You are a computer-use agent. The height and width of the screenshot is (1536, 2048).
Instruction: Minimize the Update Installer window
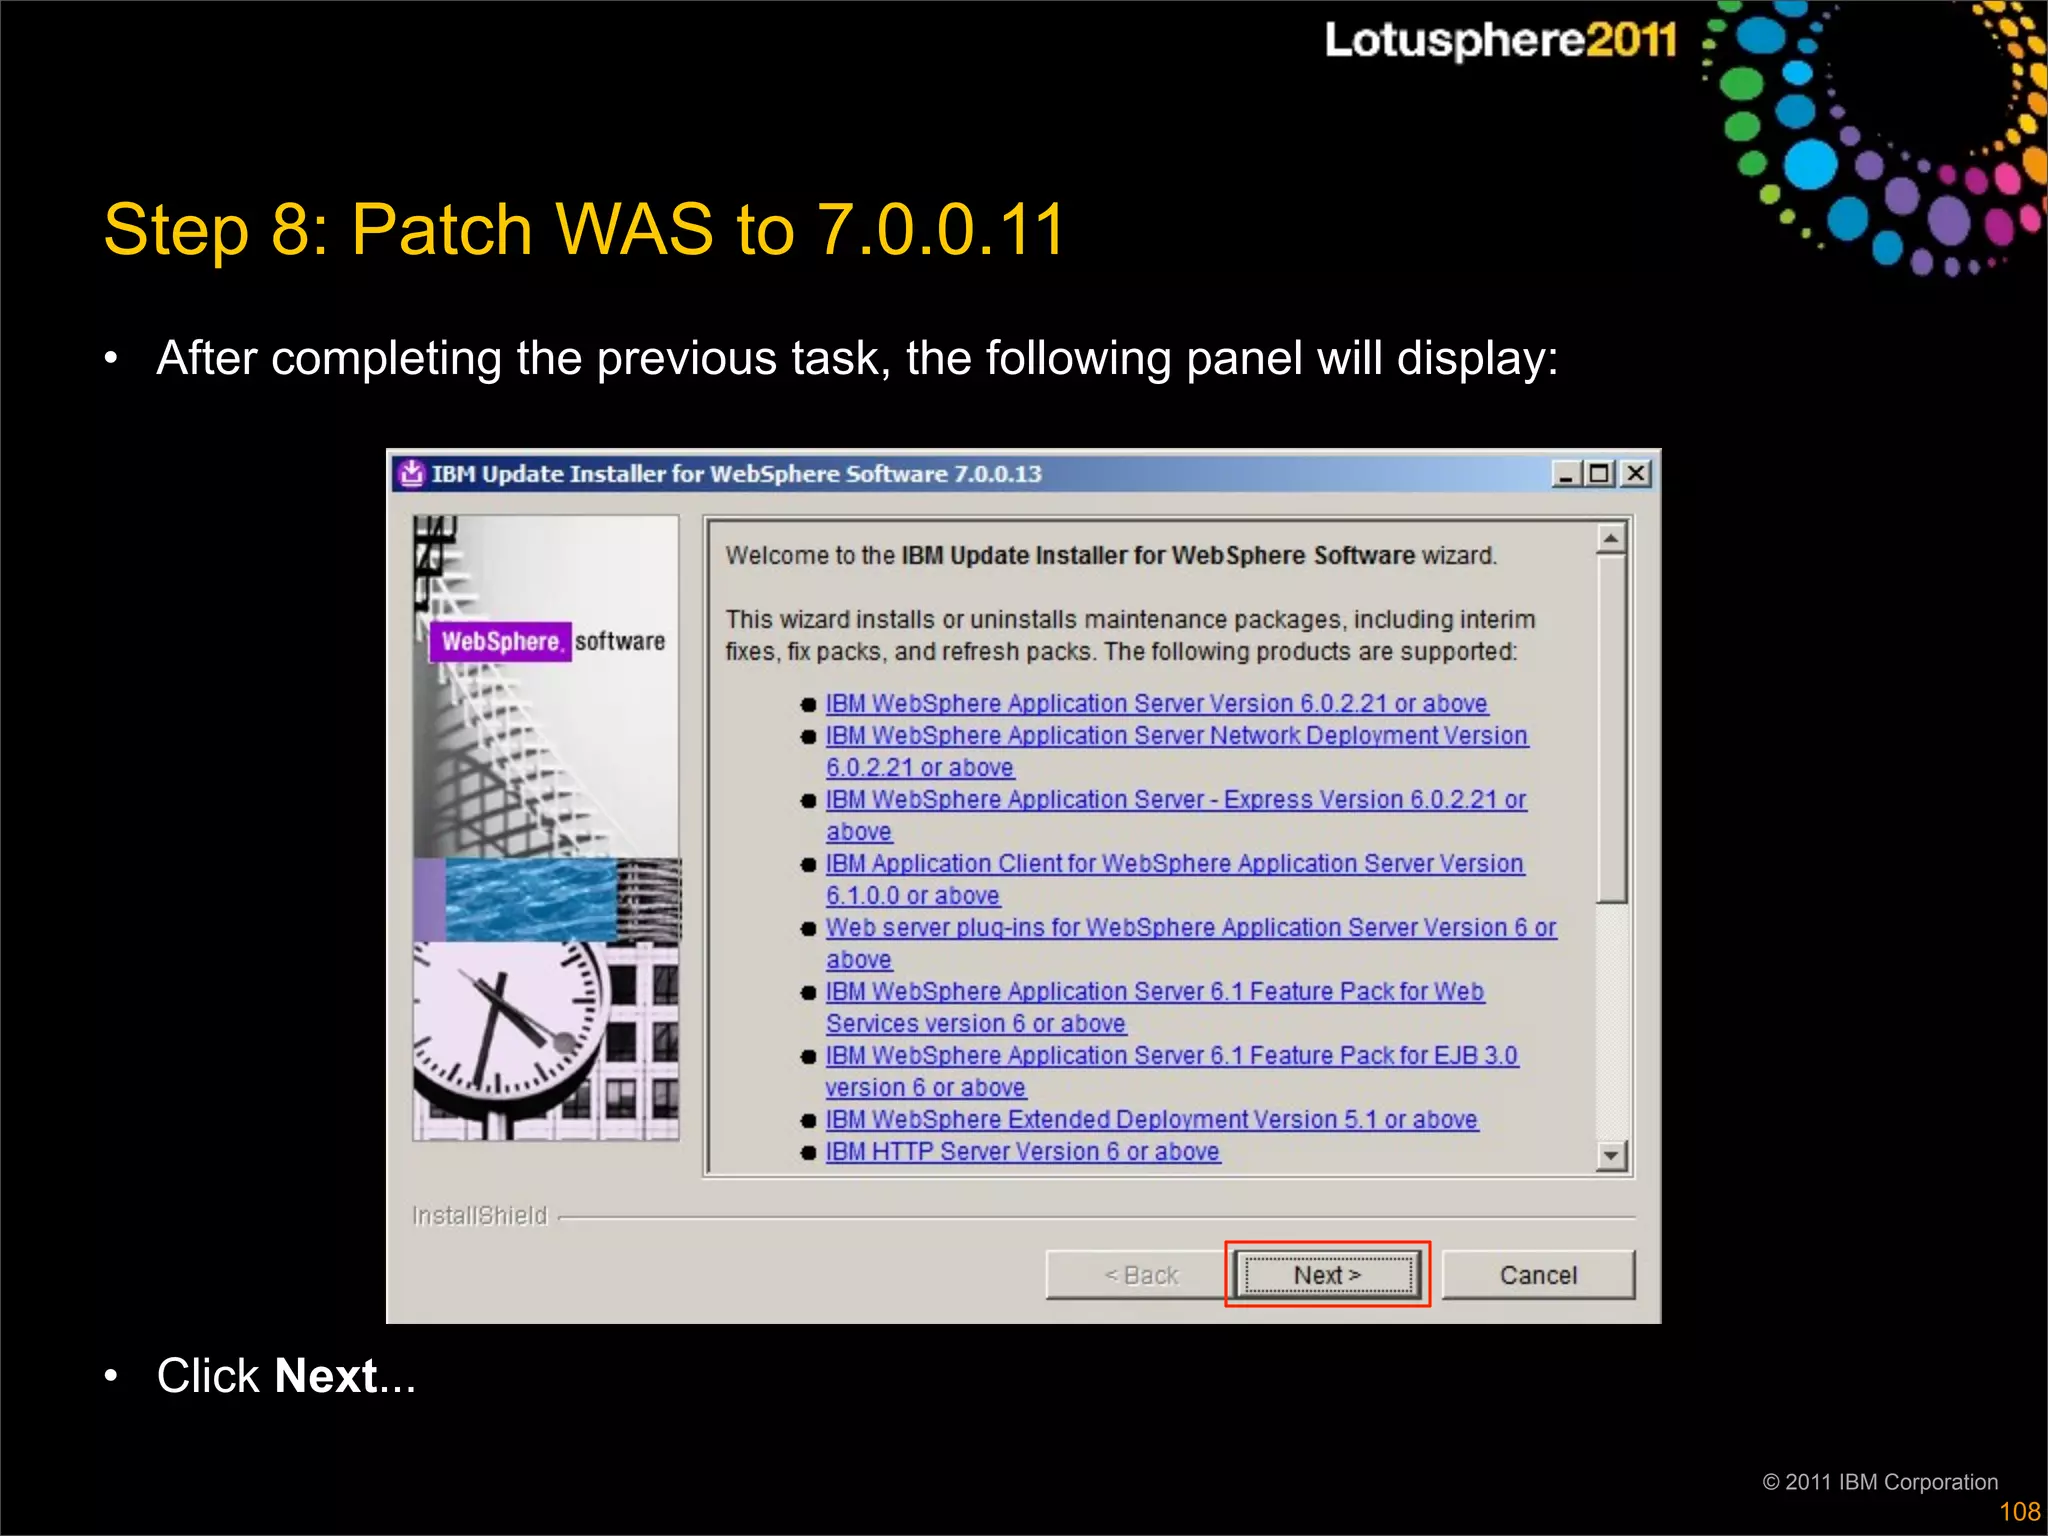coord(1566,474)
